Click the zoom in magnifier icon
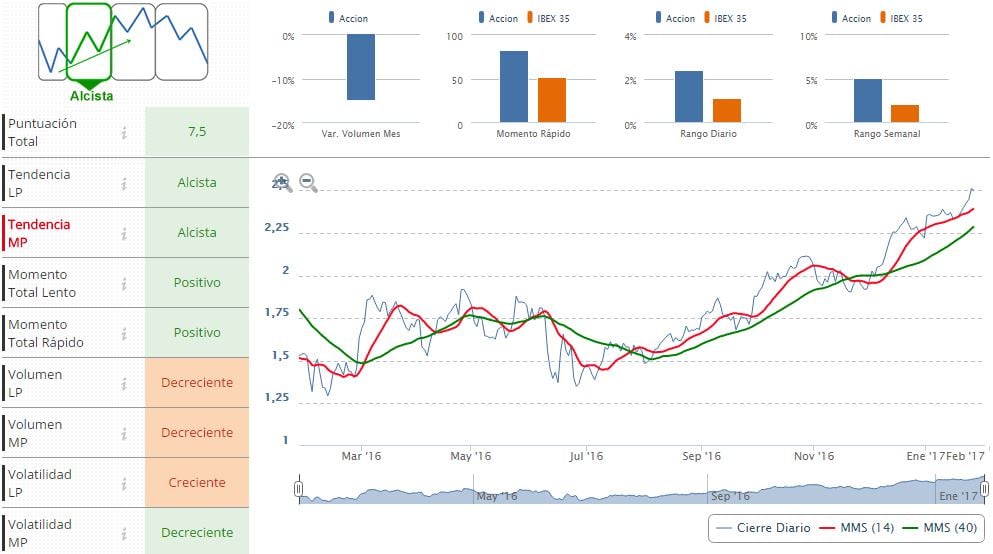Image resolution: width=993 pixels, height=554 pixels. point(283,183)
